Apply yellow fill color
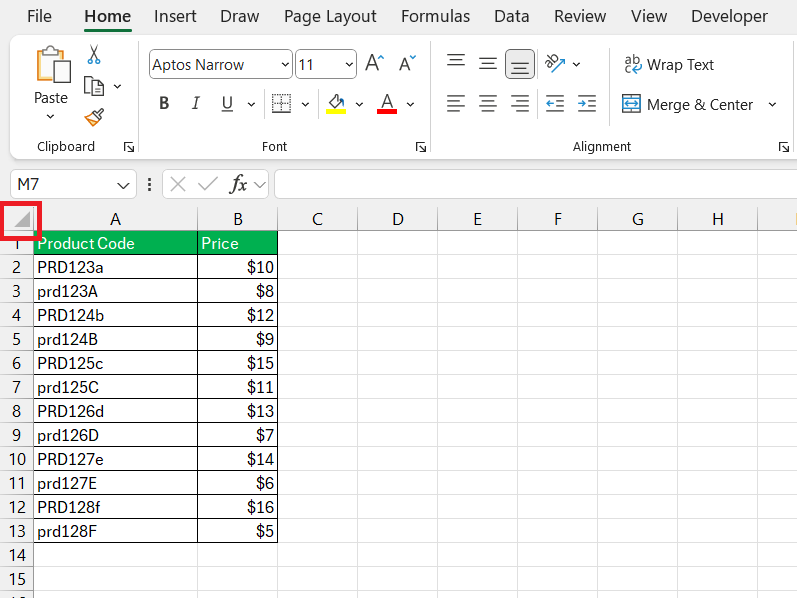 (336, 104)
